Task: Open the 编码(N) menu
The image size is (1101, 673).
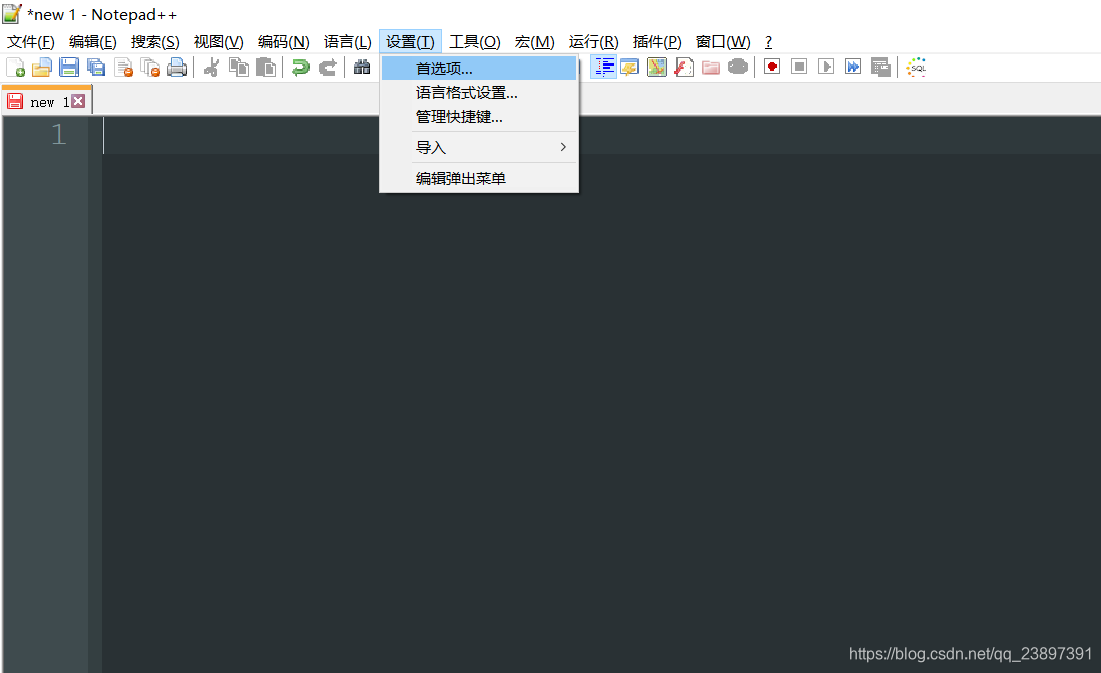Action: pyautogui.click(x=284, y=41)
